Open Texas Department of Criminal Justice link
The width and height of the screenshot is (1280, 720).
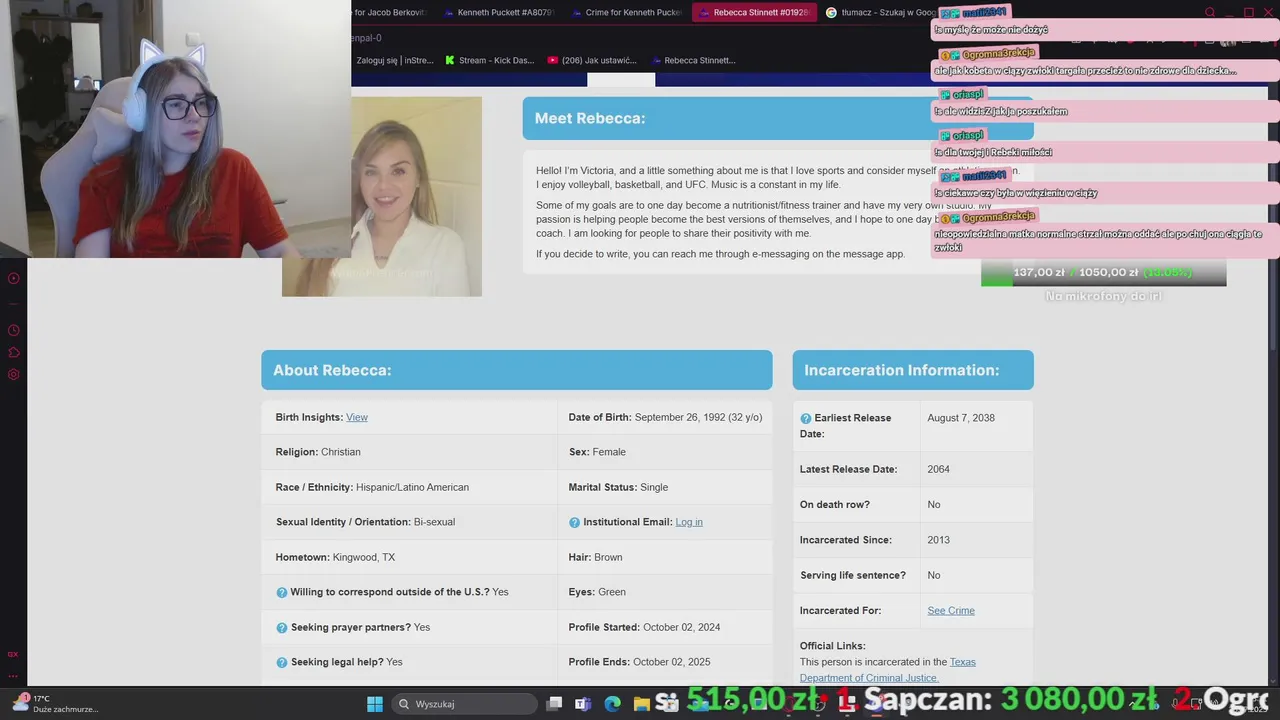click(x=888, y=670)
